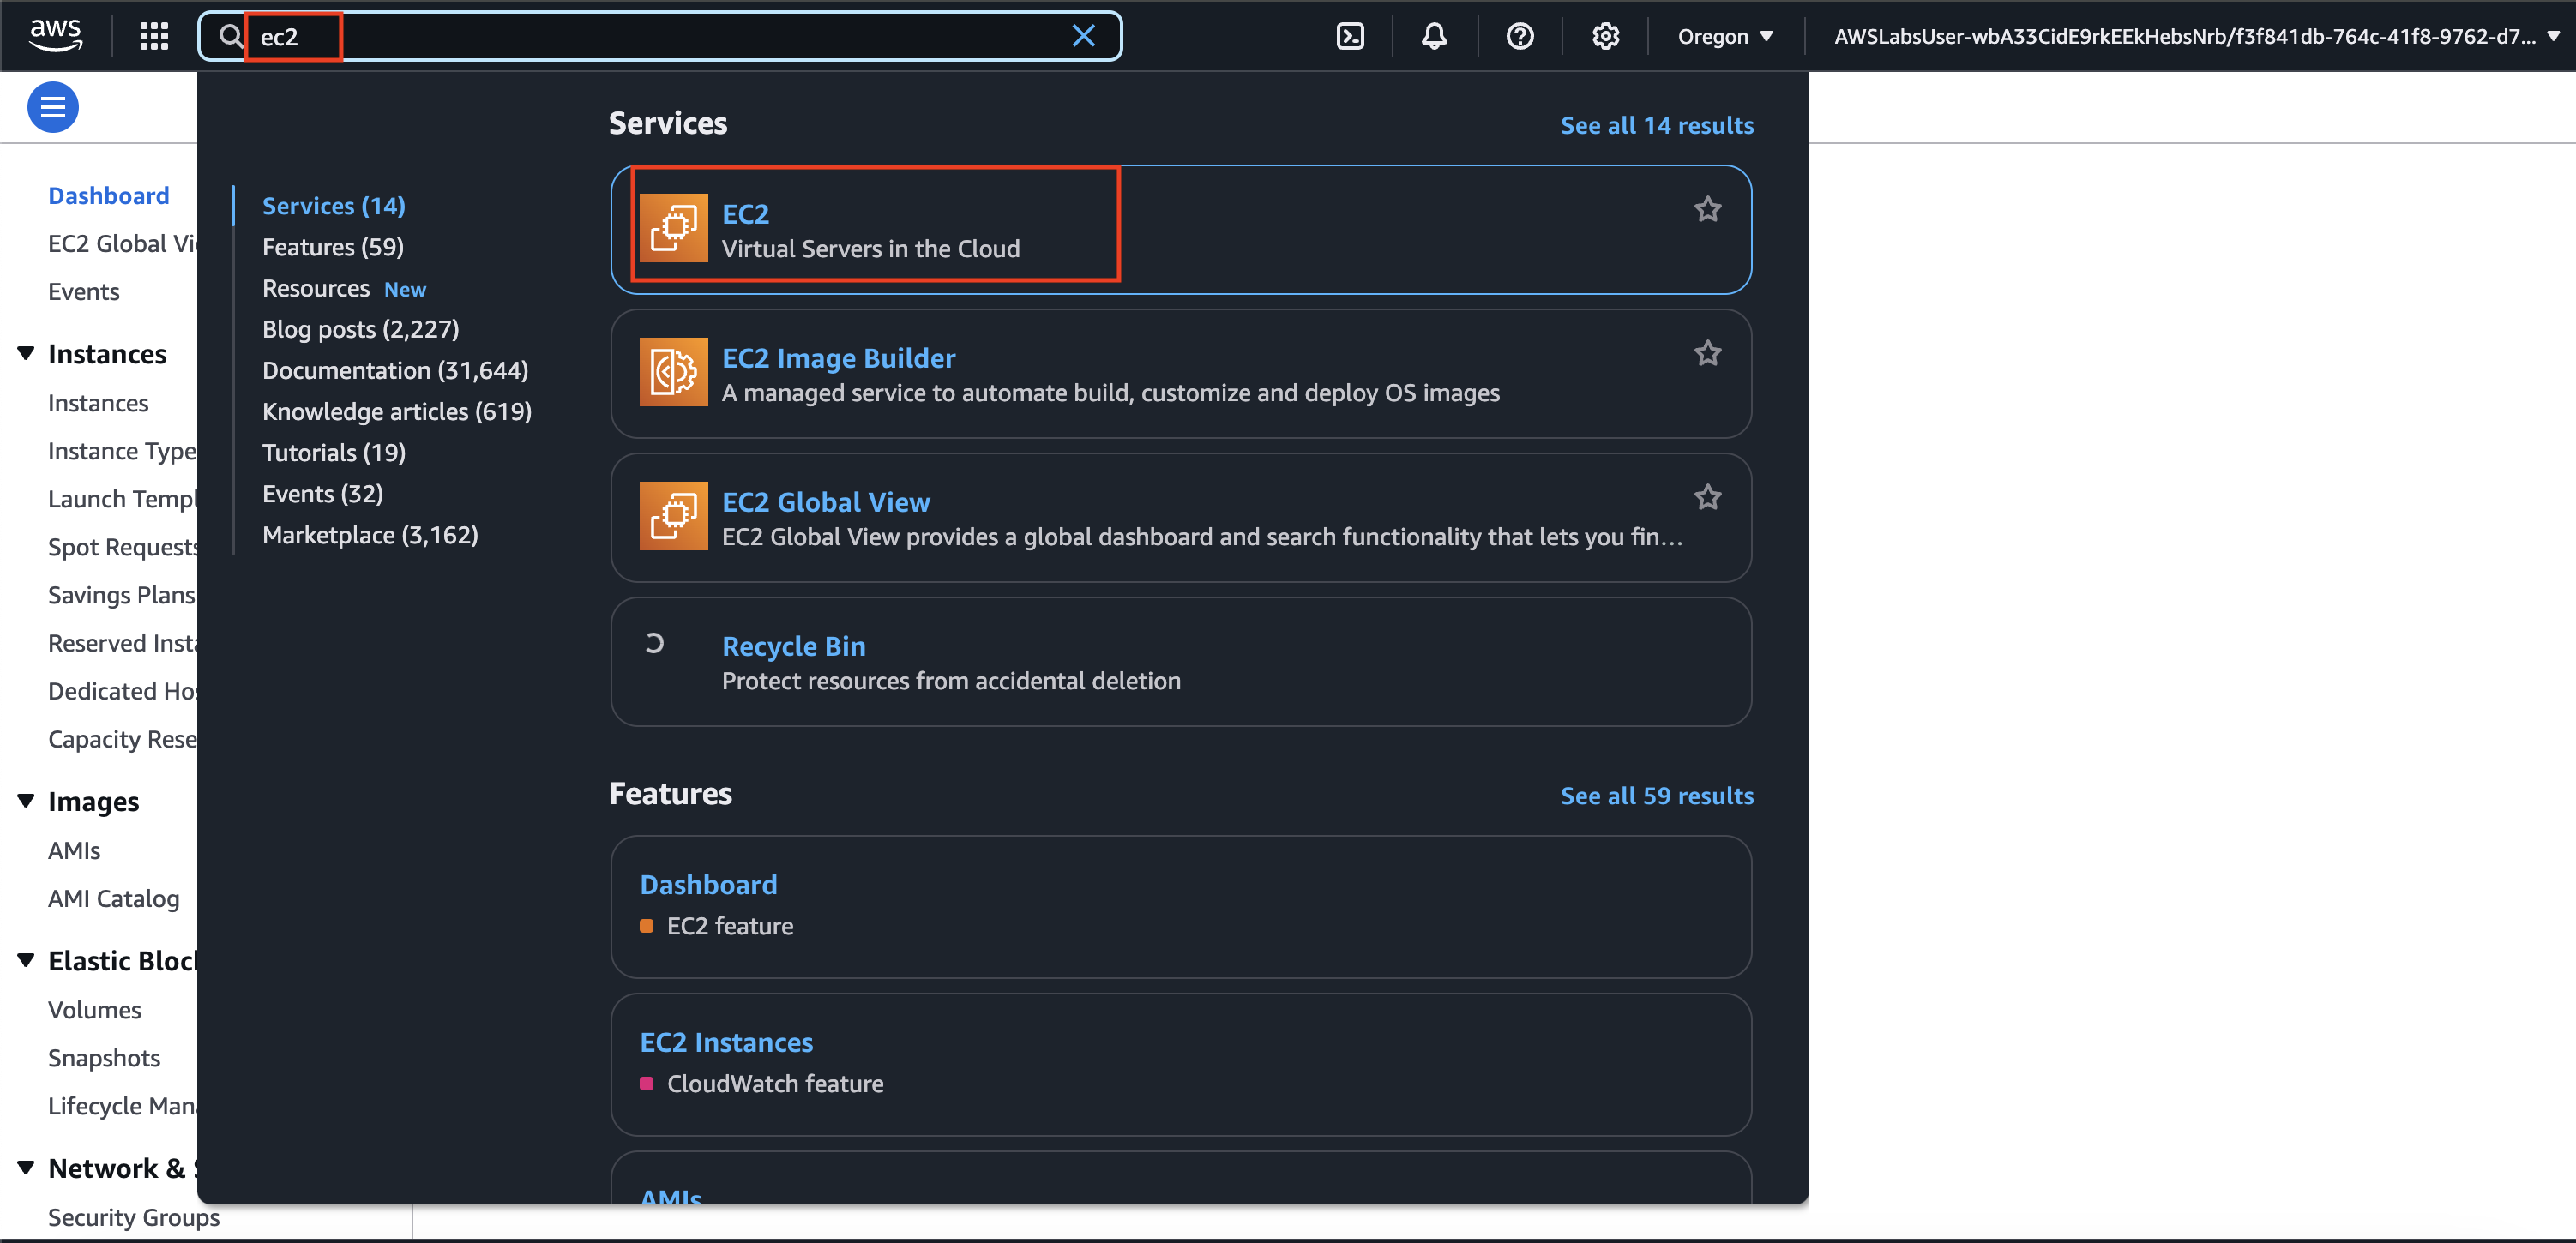Filter results by Features (59)
This screenshot has width=2576, height=1243.
tap(332, 247)
